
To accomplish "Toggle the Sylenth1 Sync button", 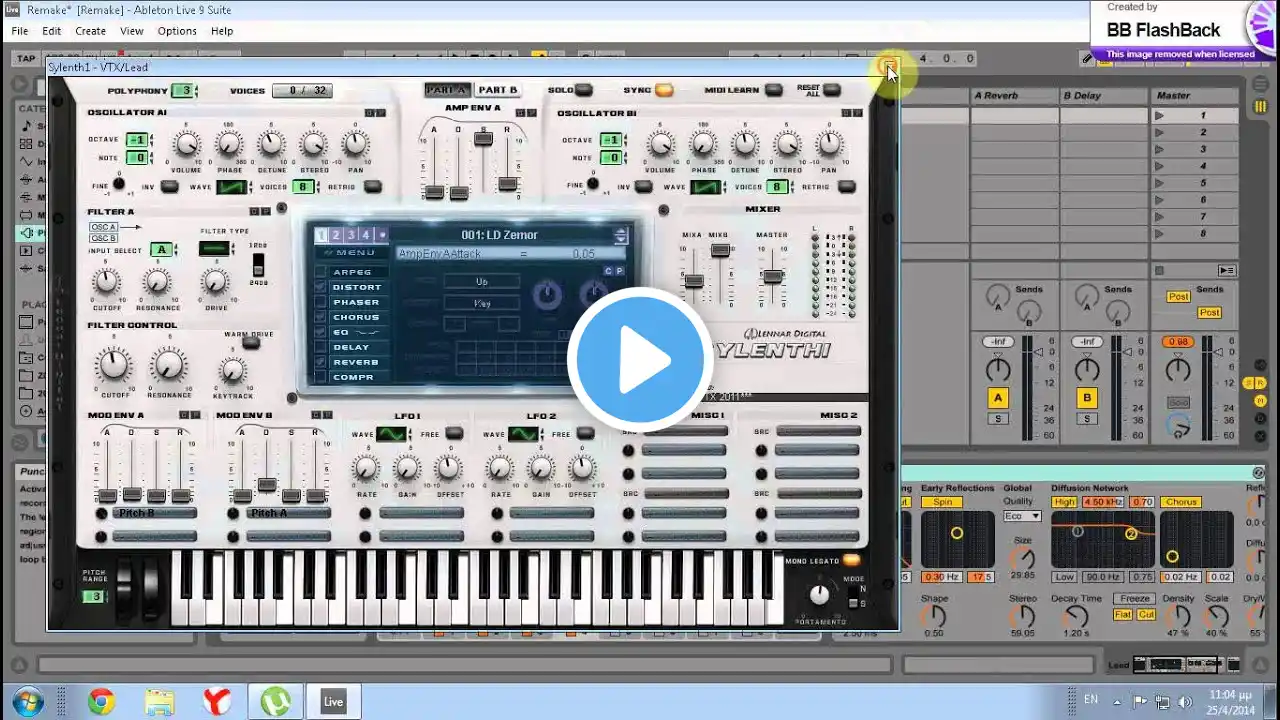I will click(x=664, y=90).
